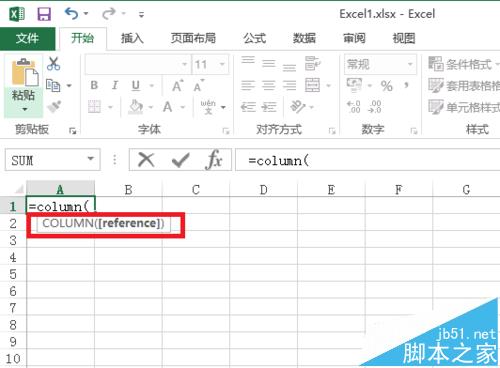Open the 剪贴板 dialog launcher
500x368 pixels.
(x=72, y=131)
